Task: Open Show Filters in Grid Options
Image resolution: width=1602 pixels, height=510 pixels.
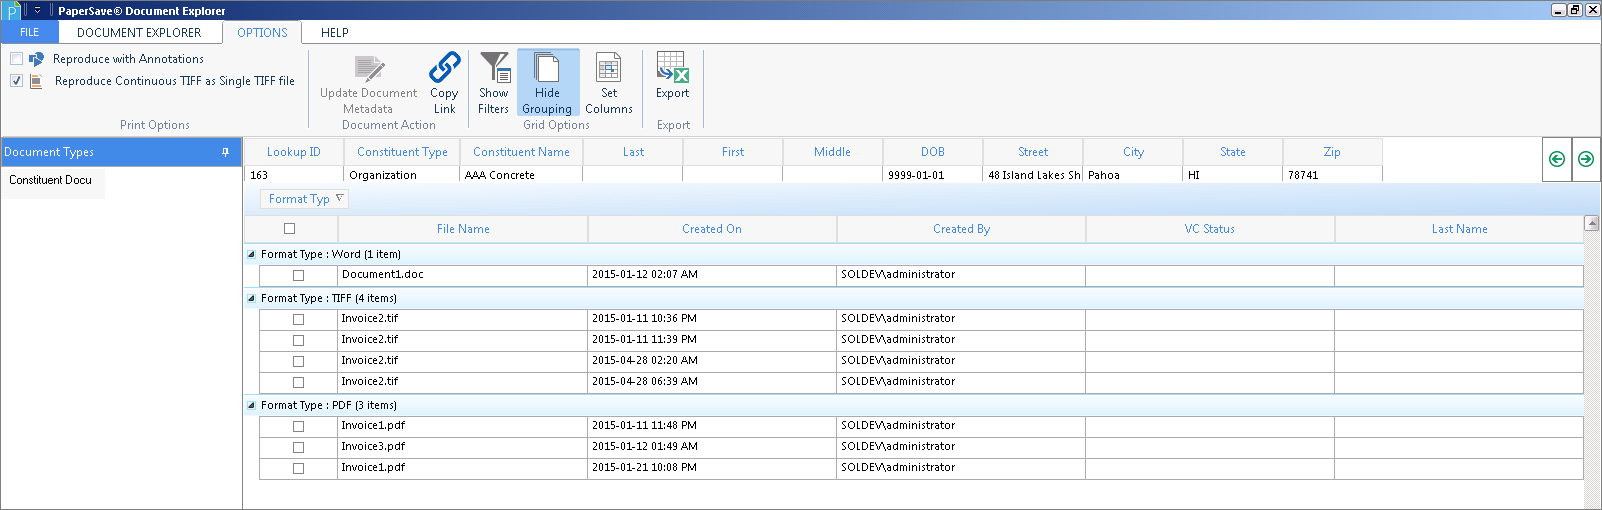Action: (x=493, y=83)
